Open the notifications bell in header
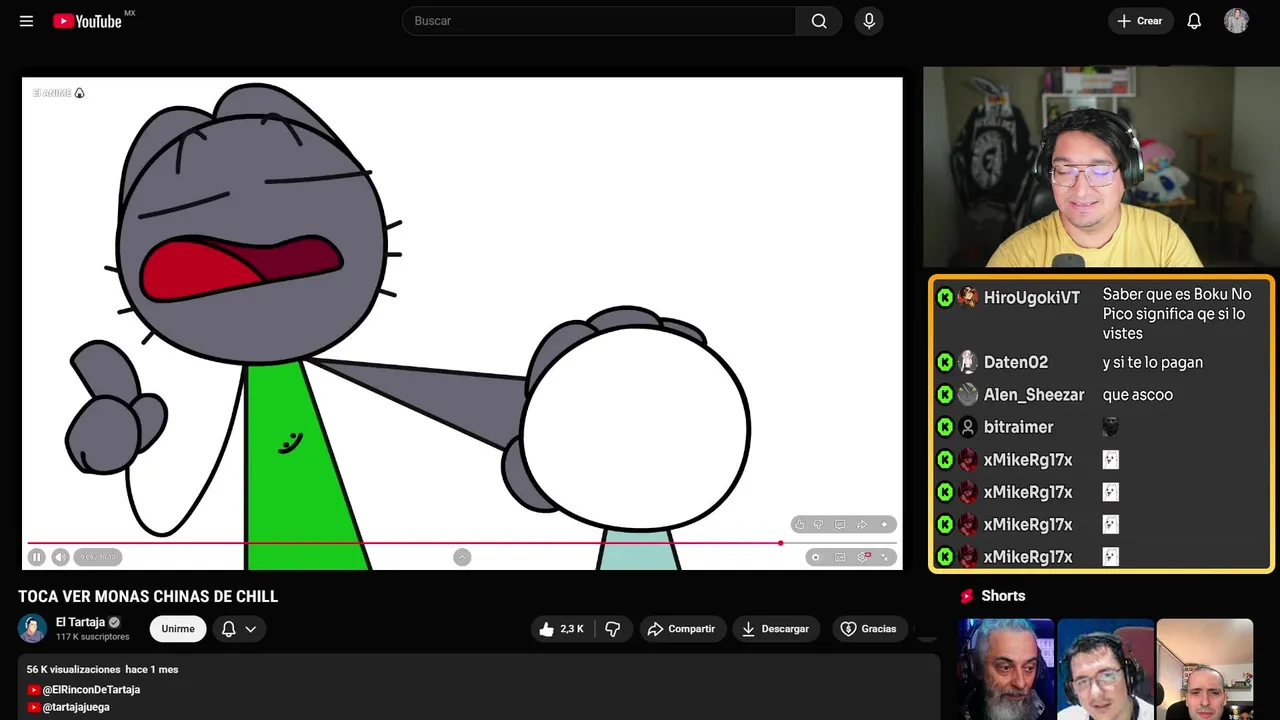Viewport: 1280px width, 720px height. pos(1194,21)
